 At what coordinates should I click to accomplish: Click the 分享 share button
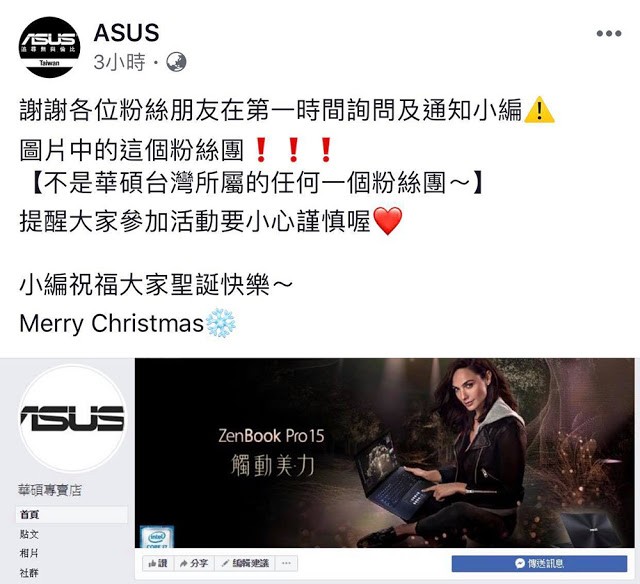point(194,564)
